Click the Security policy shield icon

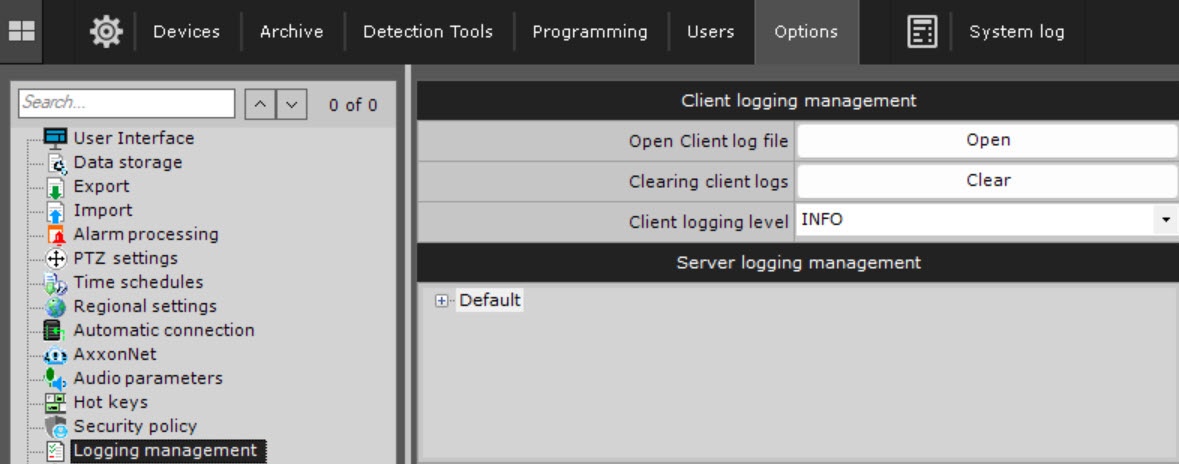(56, 426)
